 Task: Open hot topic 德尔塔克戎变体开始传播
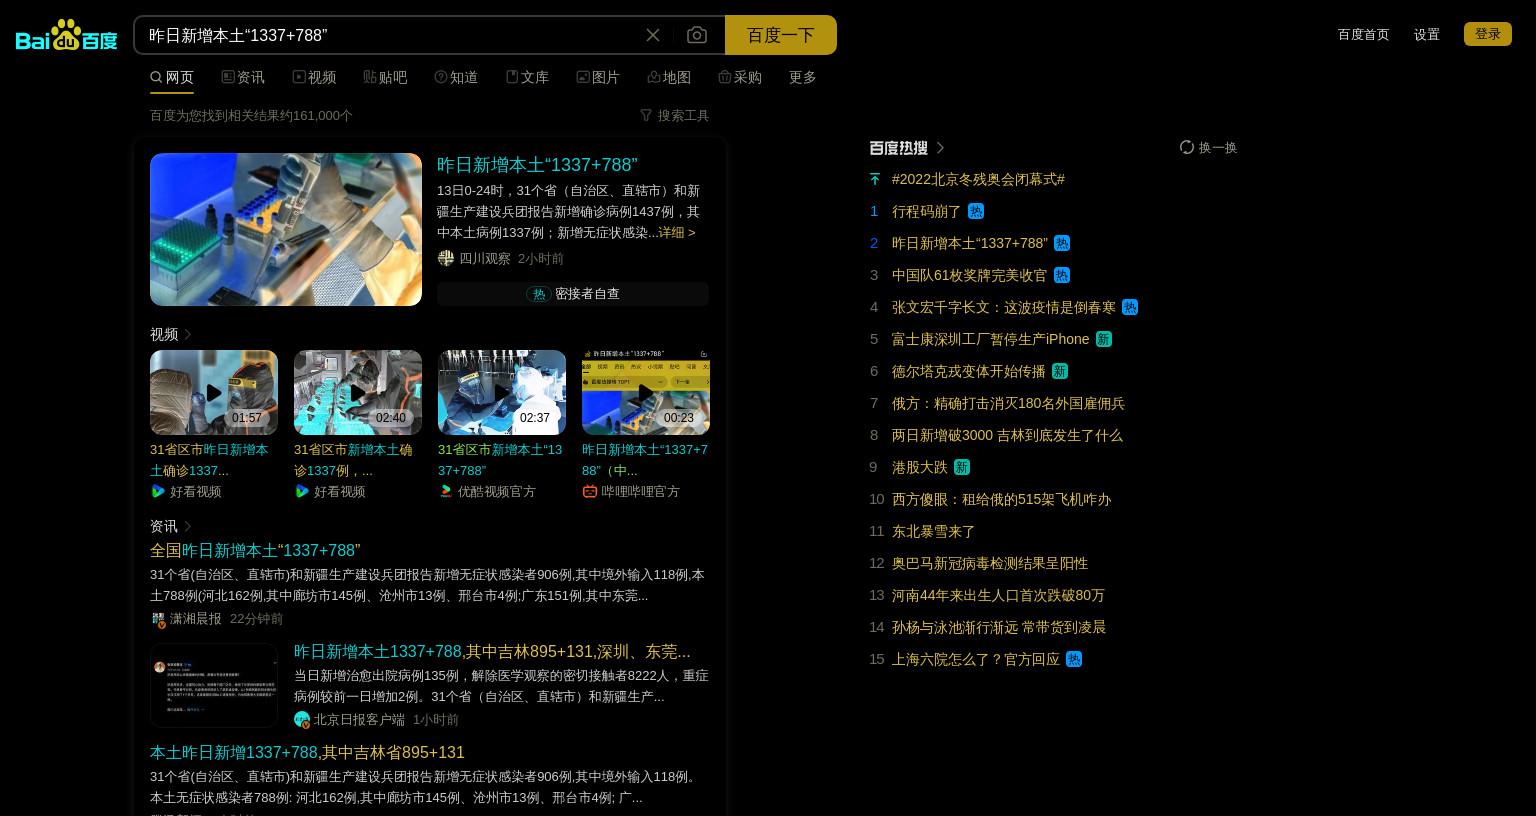[x=968, y=371]
